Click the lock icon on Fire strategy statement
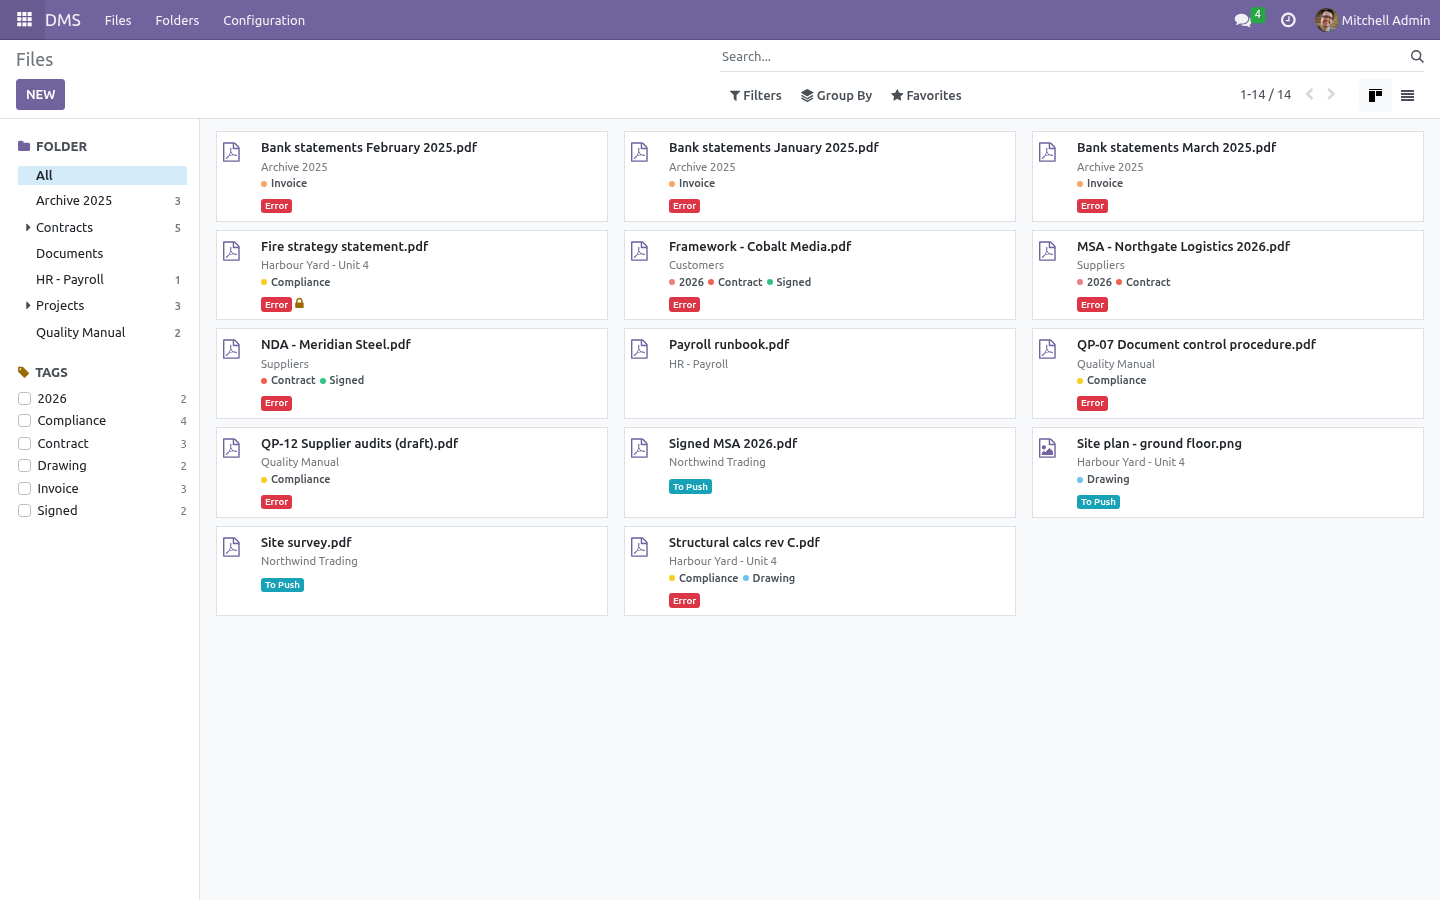 tap(299, 304)
